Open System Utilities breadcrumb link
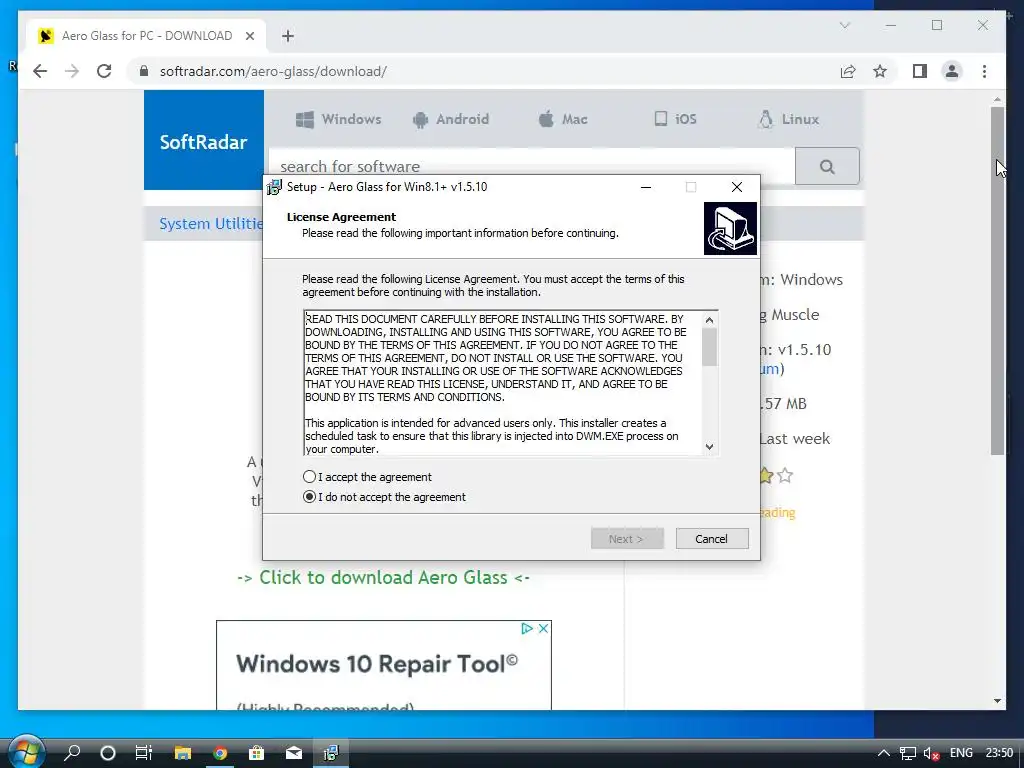This screenshot has width=1024, height=768. (211, 223)
